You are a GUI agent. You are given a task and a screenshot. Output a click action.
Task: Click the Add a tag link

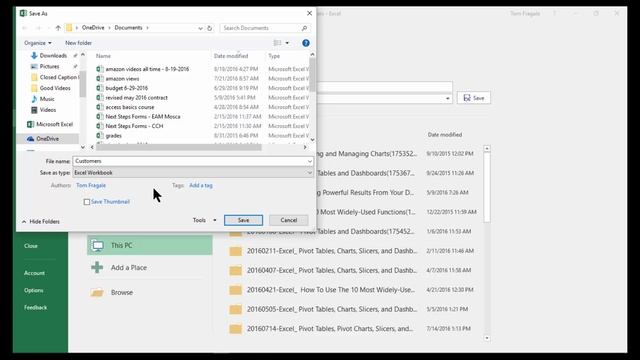(x=201, y=185)
